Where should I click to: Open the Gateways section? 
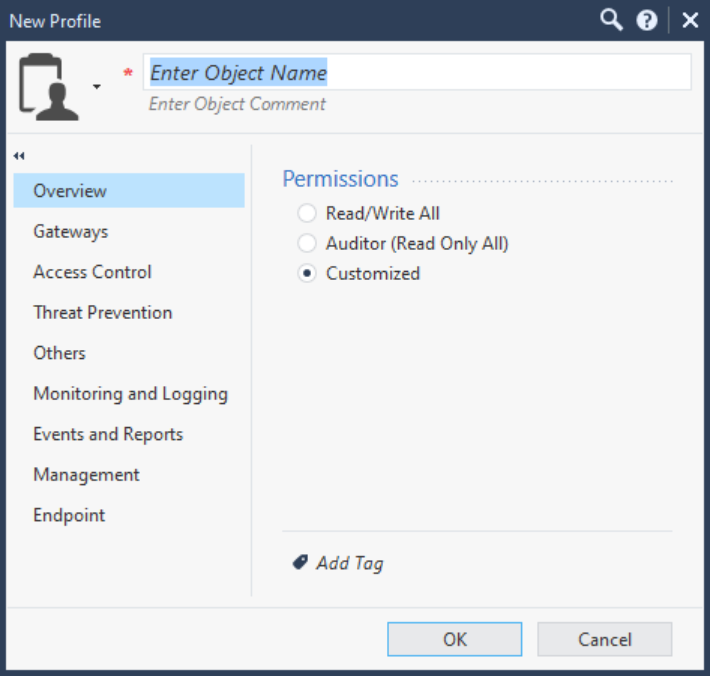(70, 231)
